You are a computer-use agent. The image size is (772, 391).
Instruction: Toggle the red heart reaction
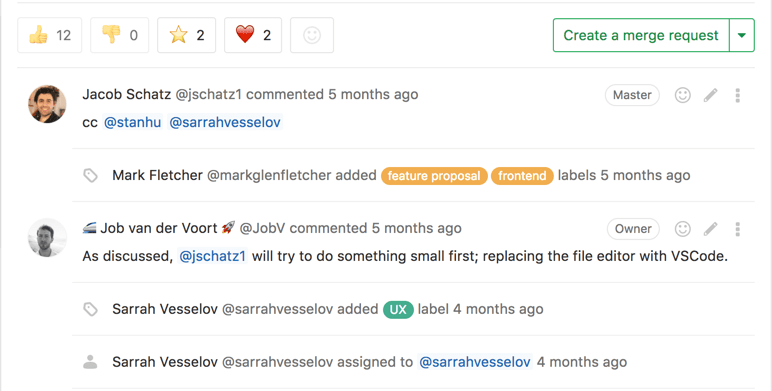click(x=253, y=35)
